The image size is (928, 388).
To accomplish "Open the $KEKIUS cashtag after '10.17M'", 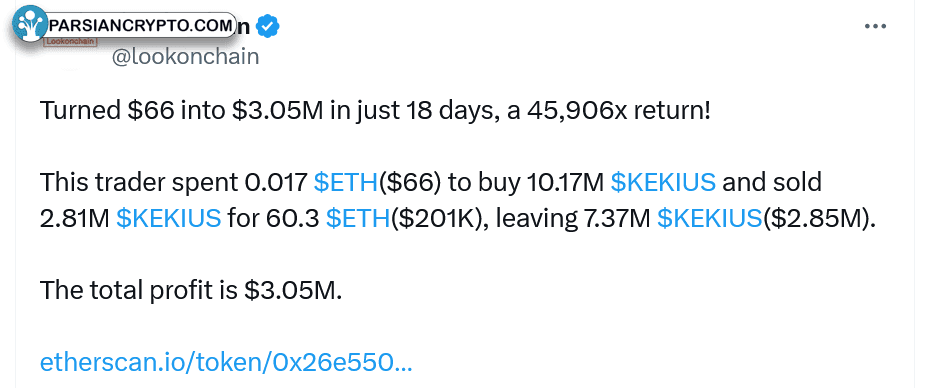I will click(663, 183).
